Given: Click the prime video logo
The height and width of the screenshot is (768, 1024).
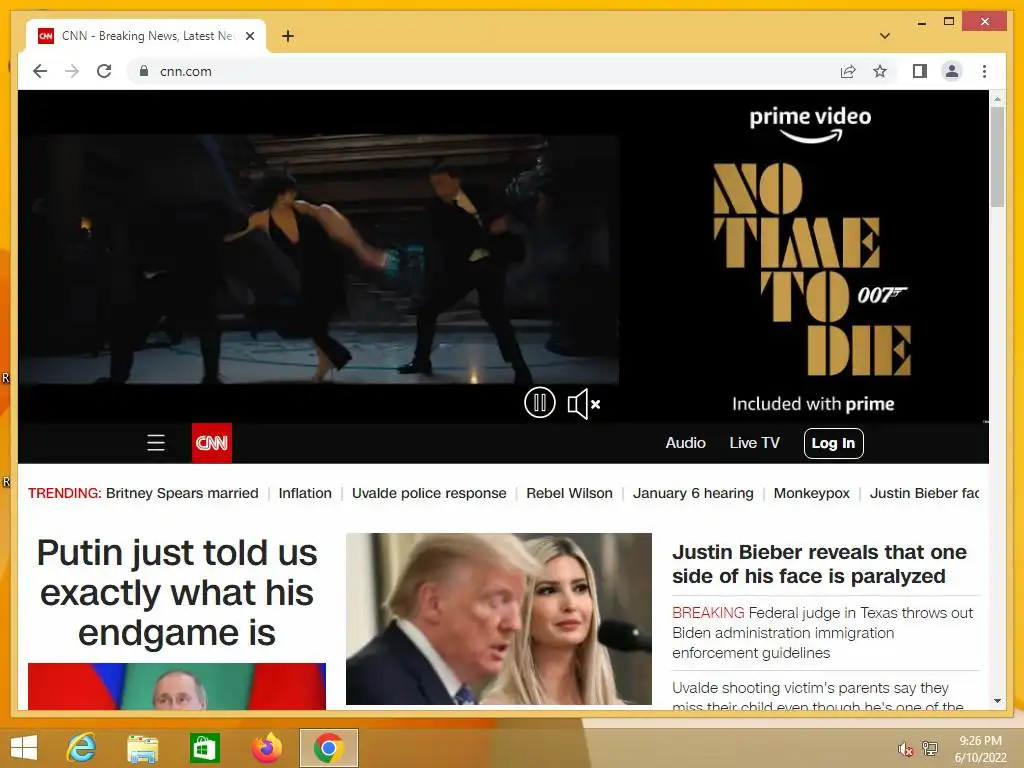Looking at the screenshot, I should tap(810, 124).
